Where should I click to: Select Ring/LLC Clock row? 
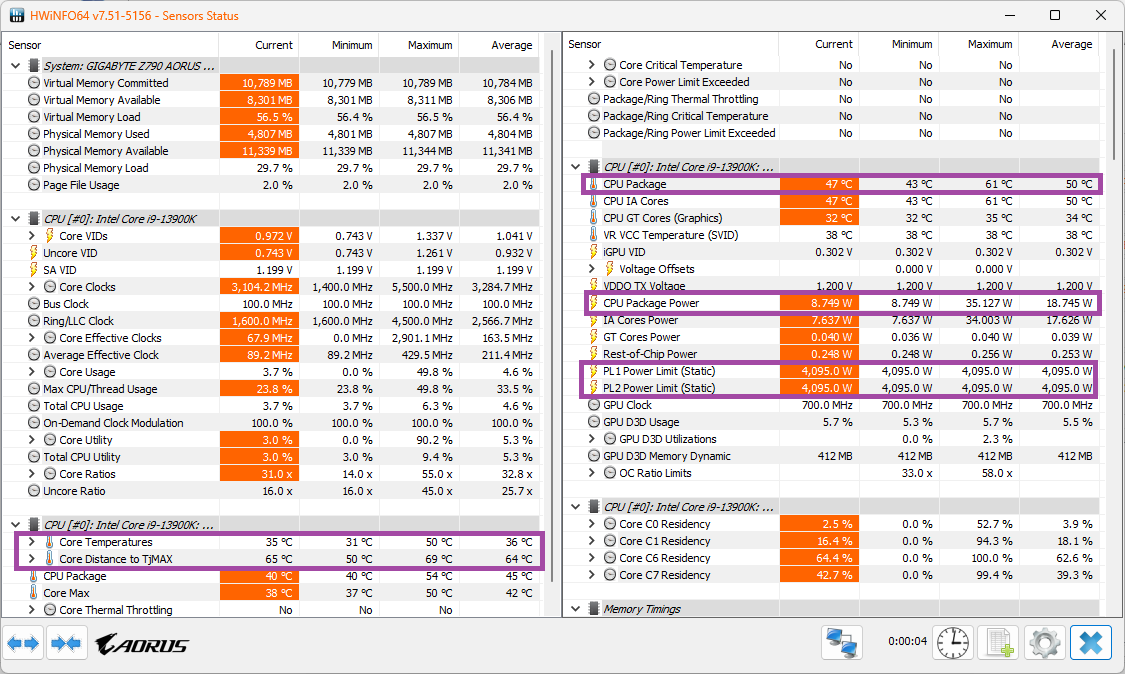click(x=271, y=321)
